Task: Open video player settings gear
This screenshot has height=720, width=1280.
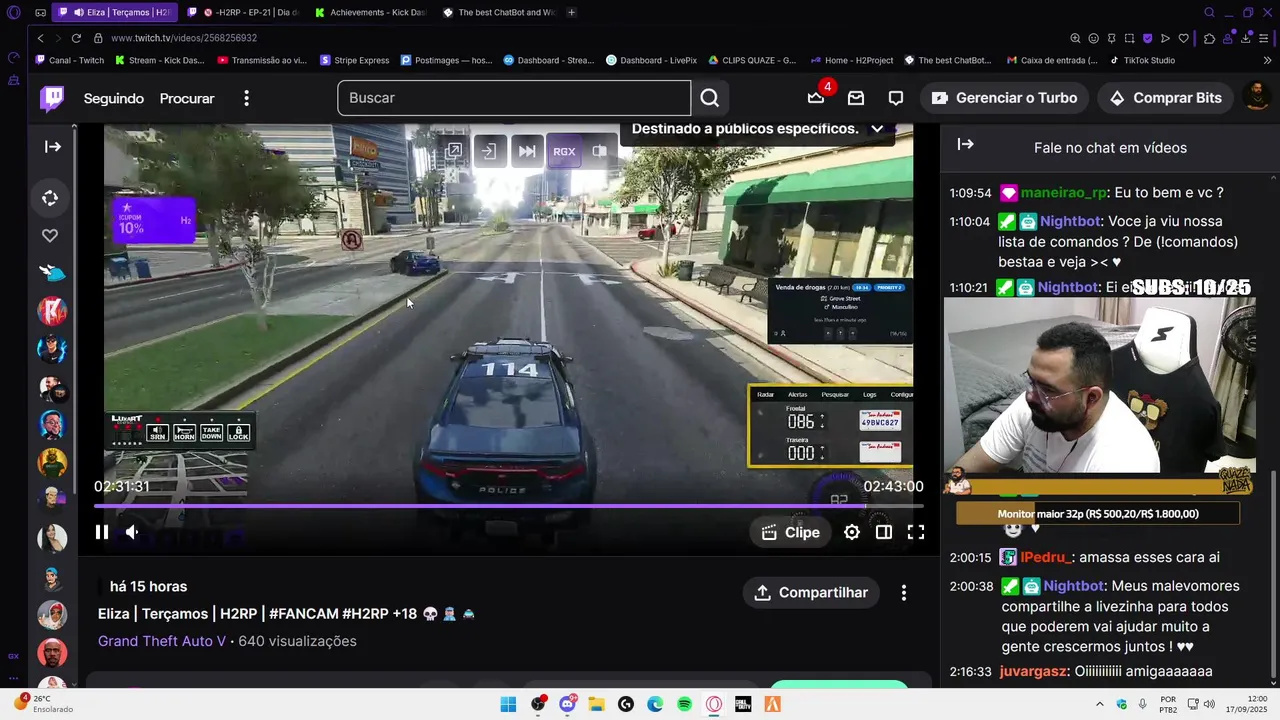Action: 852,532
